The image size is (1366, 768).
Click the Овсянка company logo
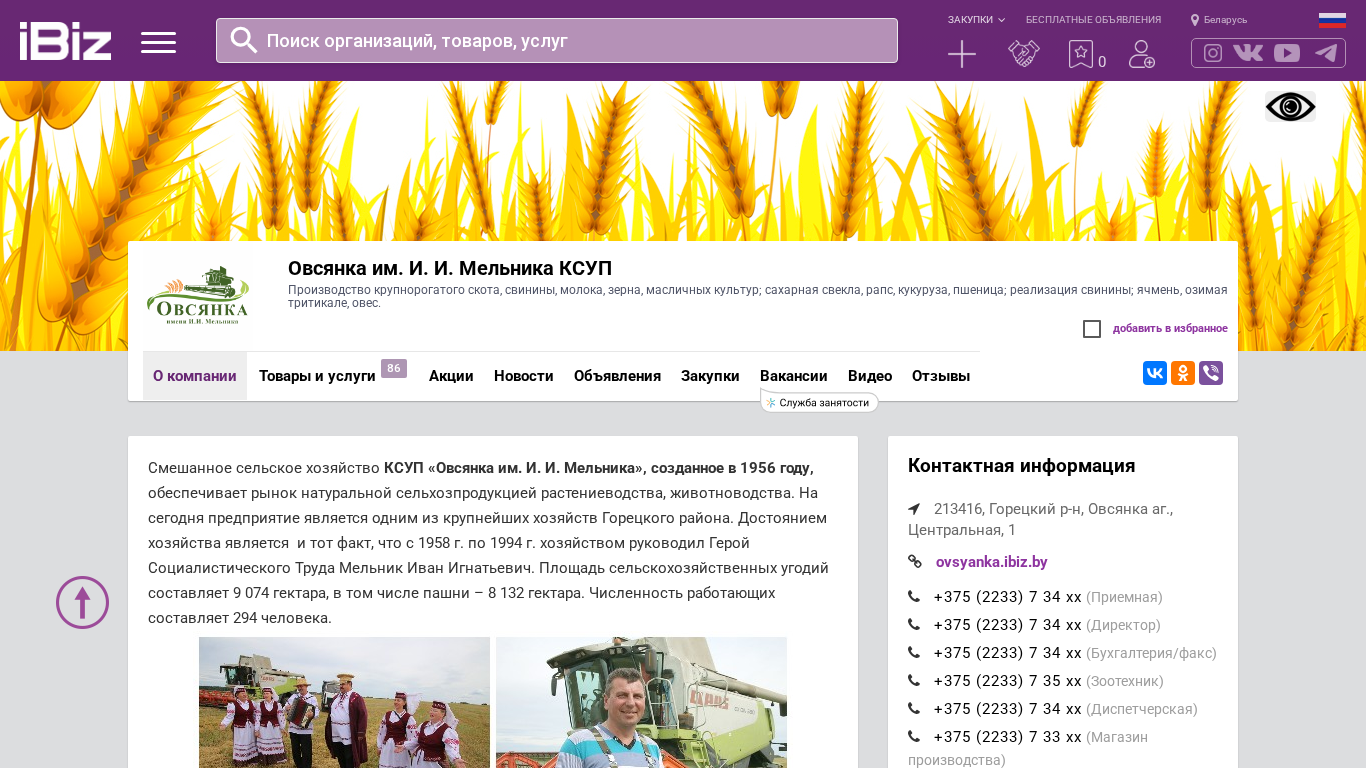198,296
